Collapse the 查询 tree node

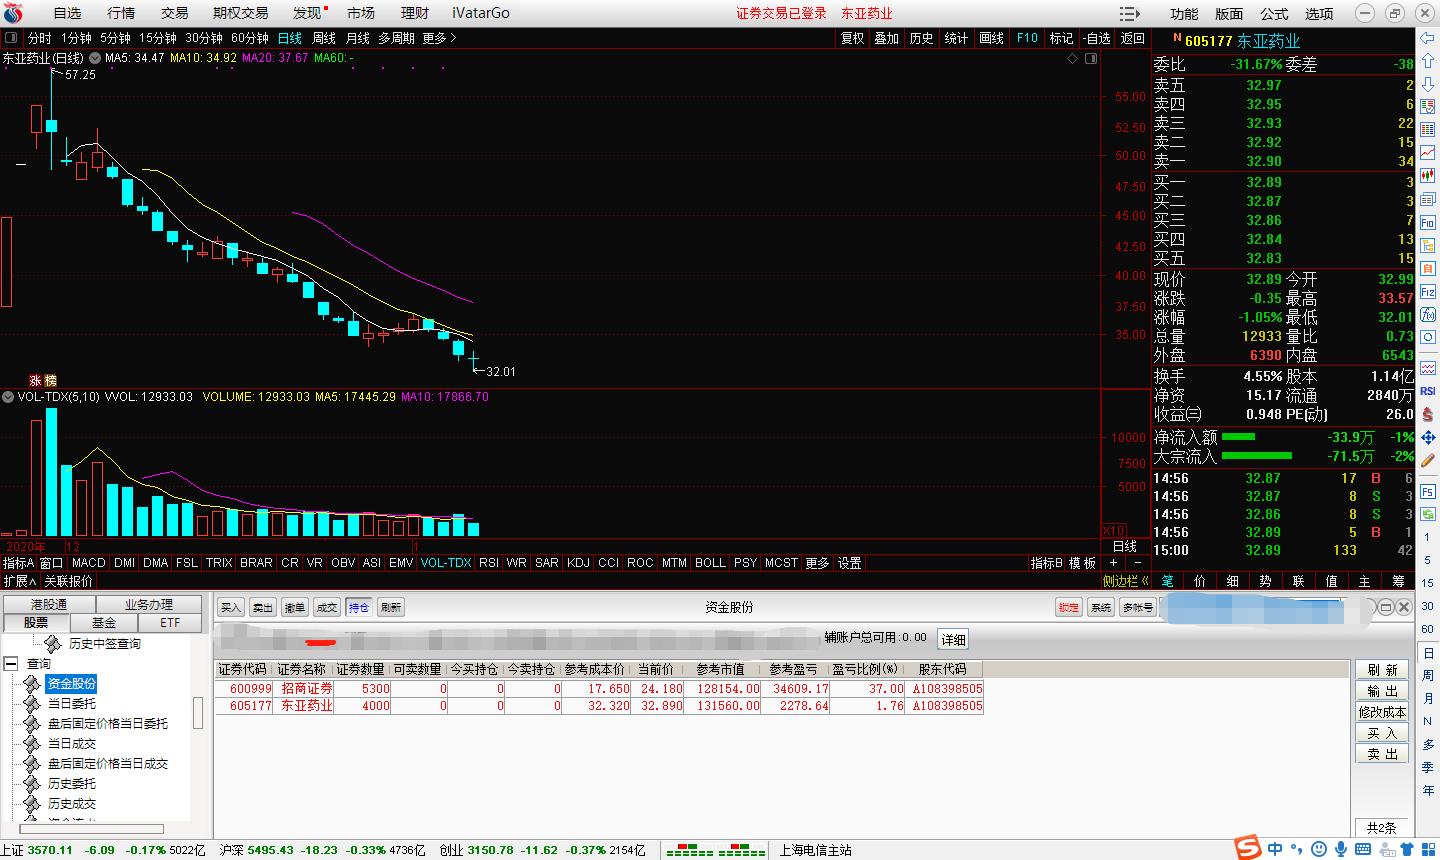[11, 663]
